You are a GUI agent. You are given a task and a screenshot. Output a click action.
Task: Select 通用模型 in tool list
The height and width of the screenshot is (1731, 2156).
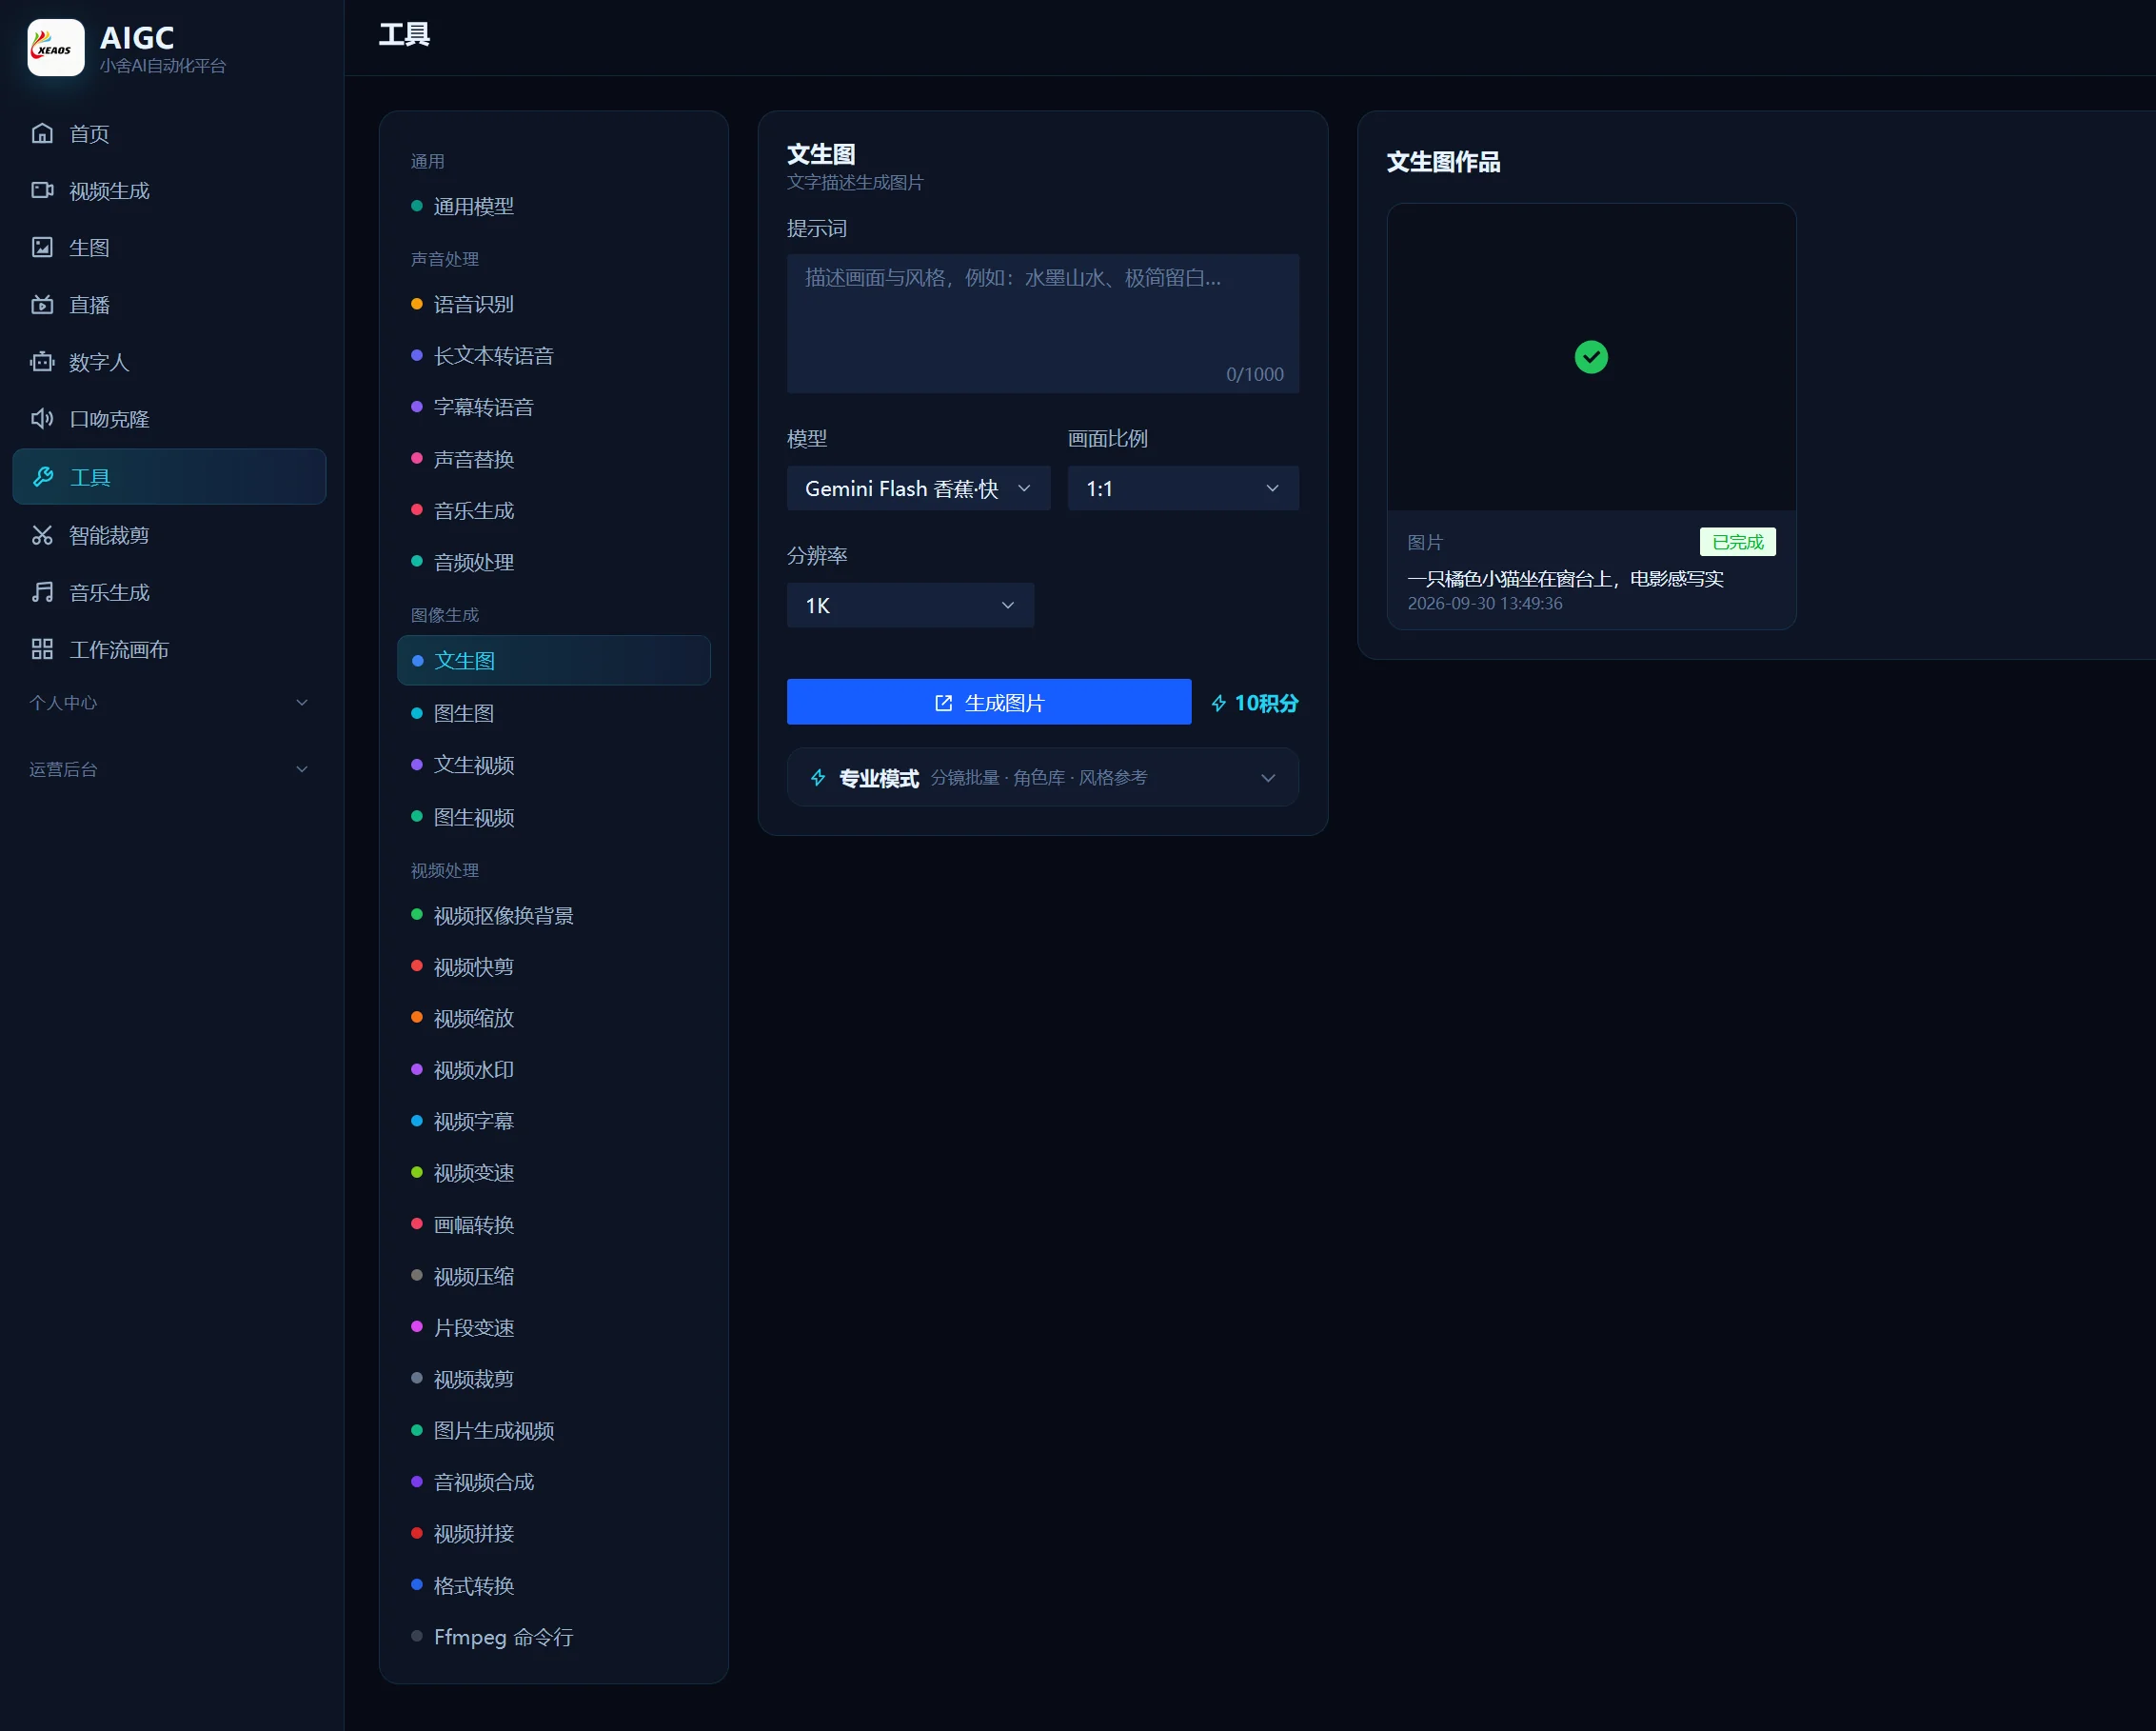click(x=553, y=206)
